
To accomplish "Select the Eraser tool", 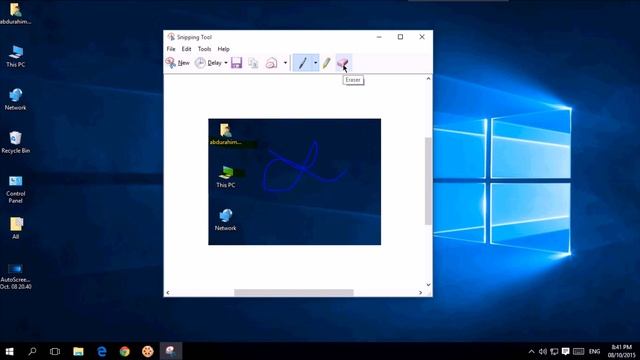I will 342,63.
